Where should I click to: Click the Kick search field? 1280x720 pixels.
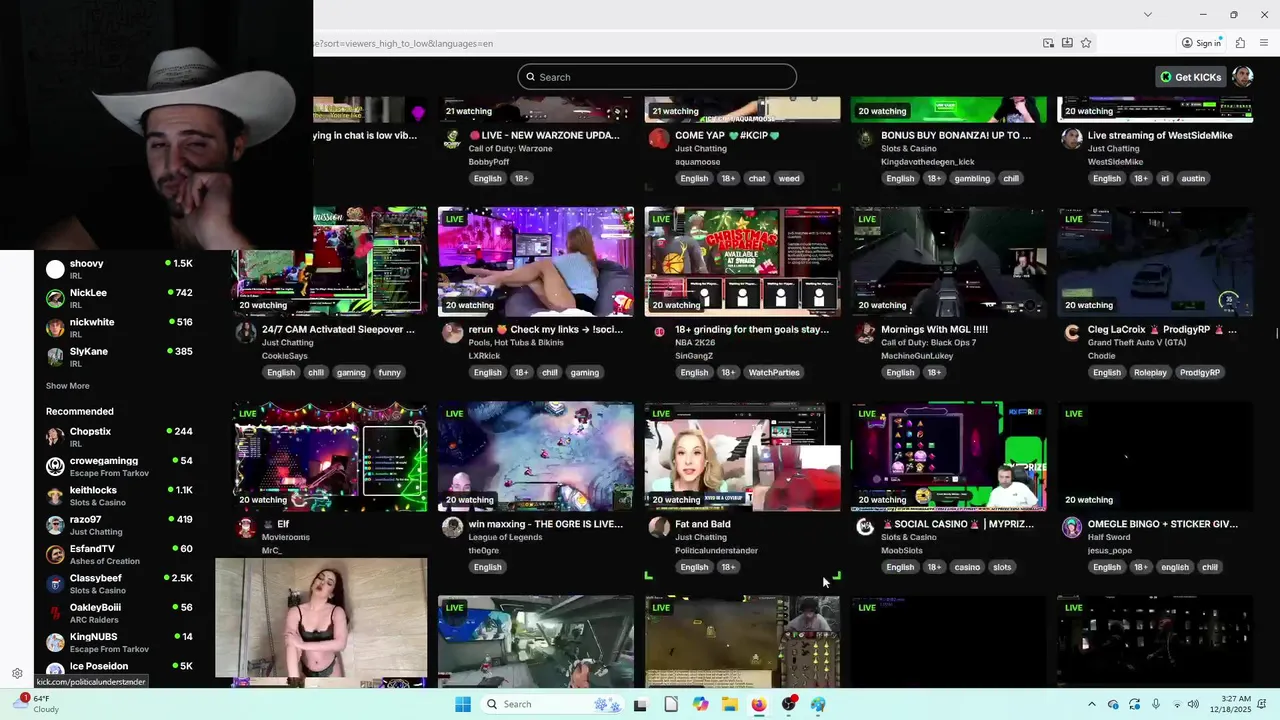coord(657,77)
